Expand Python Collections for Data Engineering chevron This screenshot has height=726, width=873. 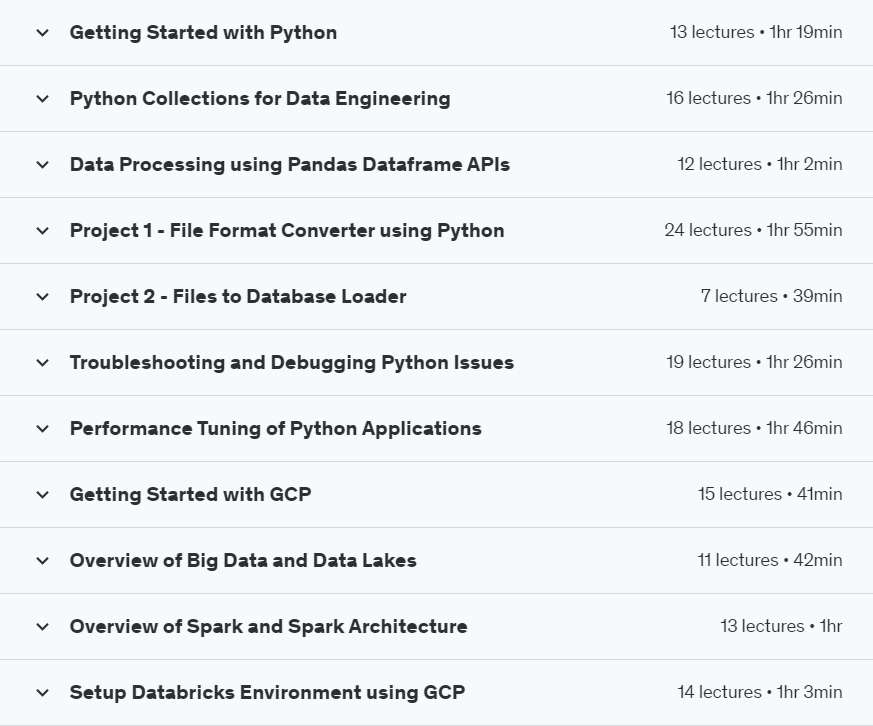click(42, 99)
